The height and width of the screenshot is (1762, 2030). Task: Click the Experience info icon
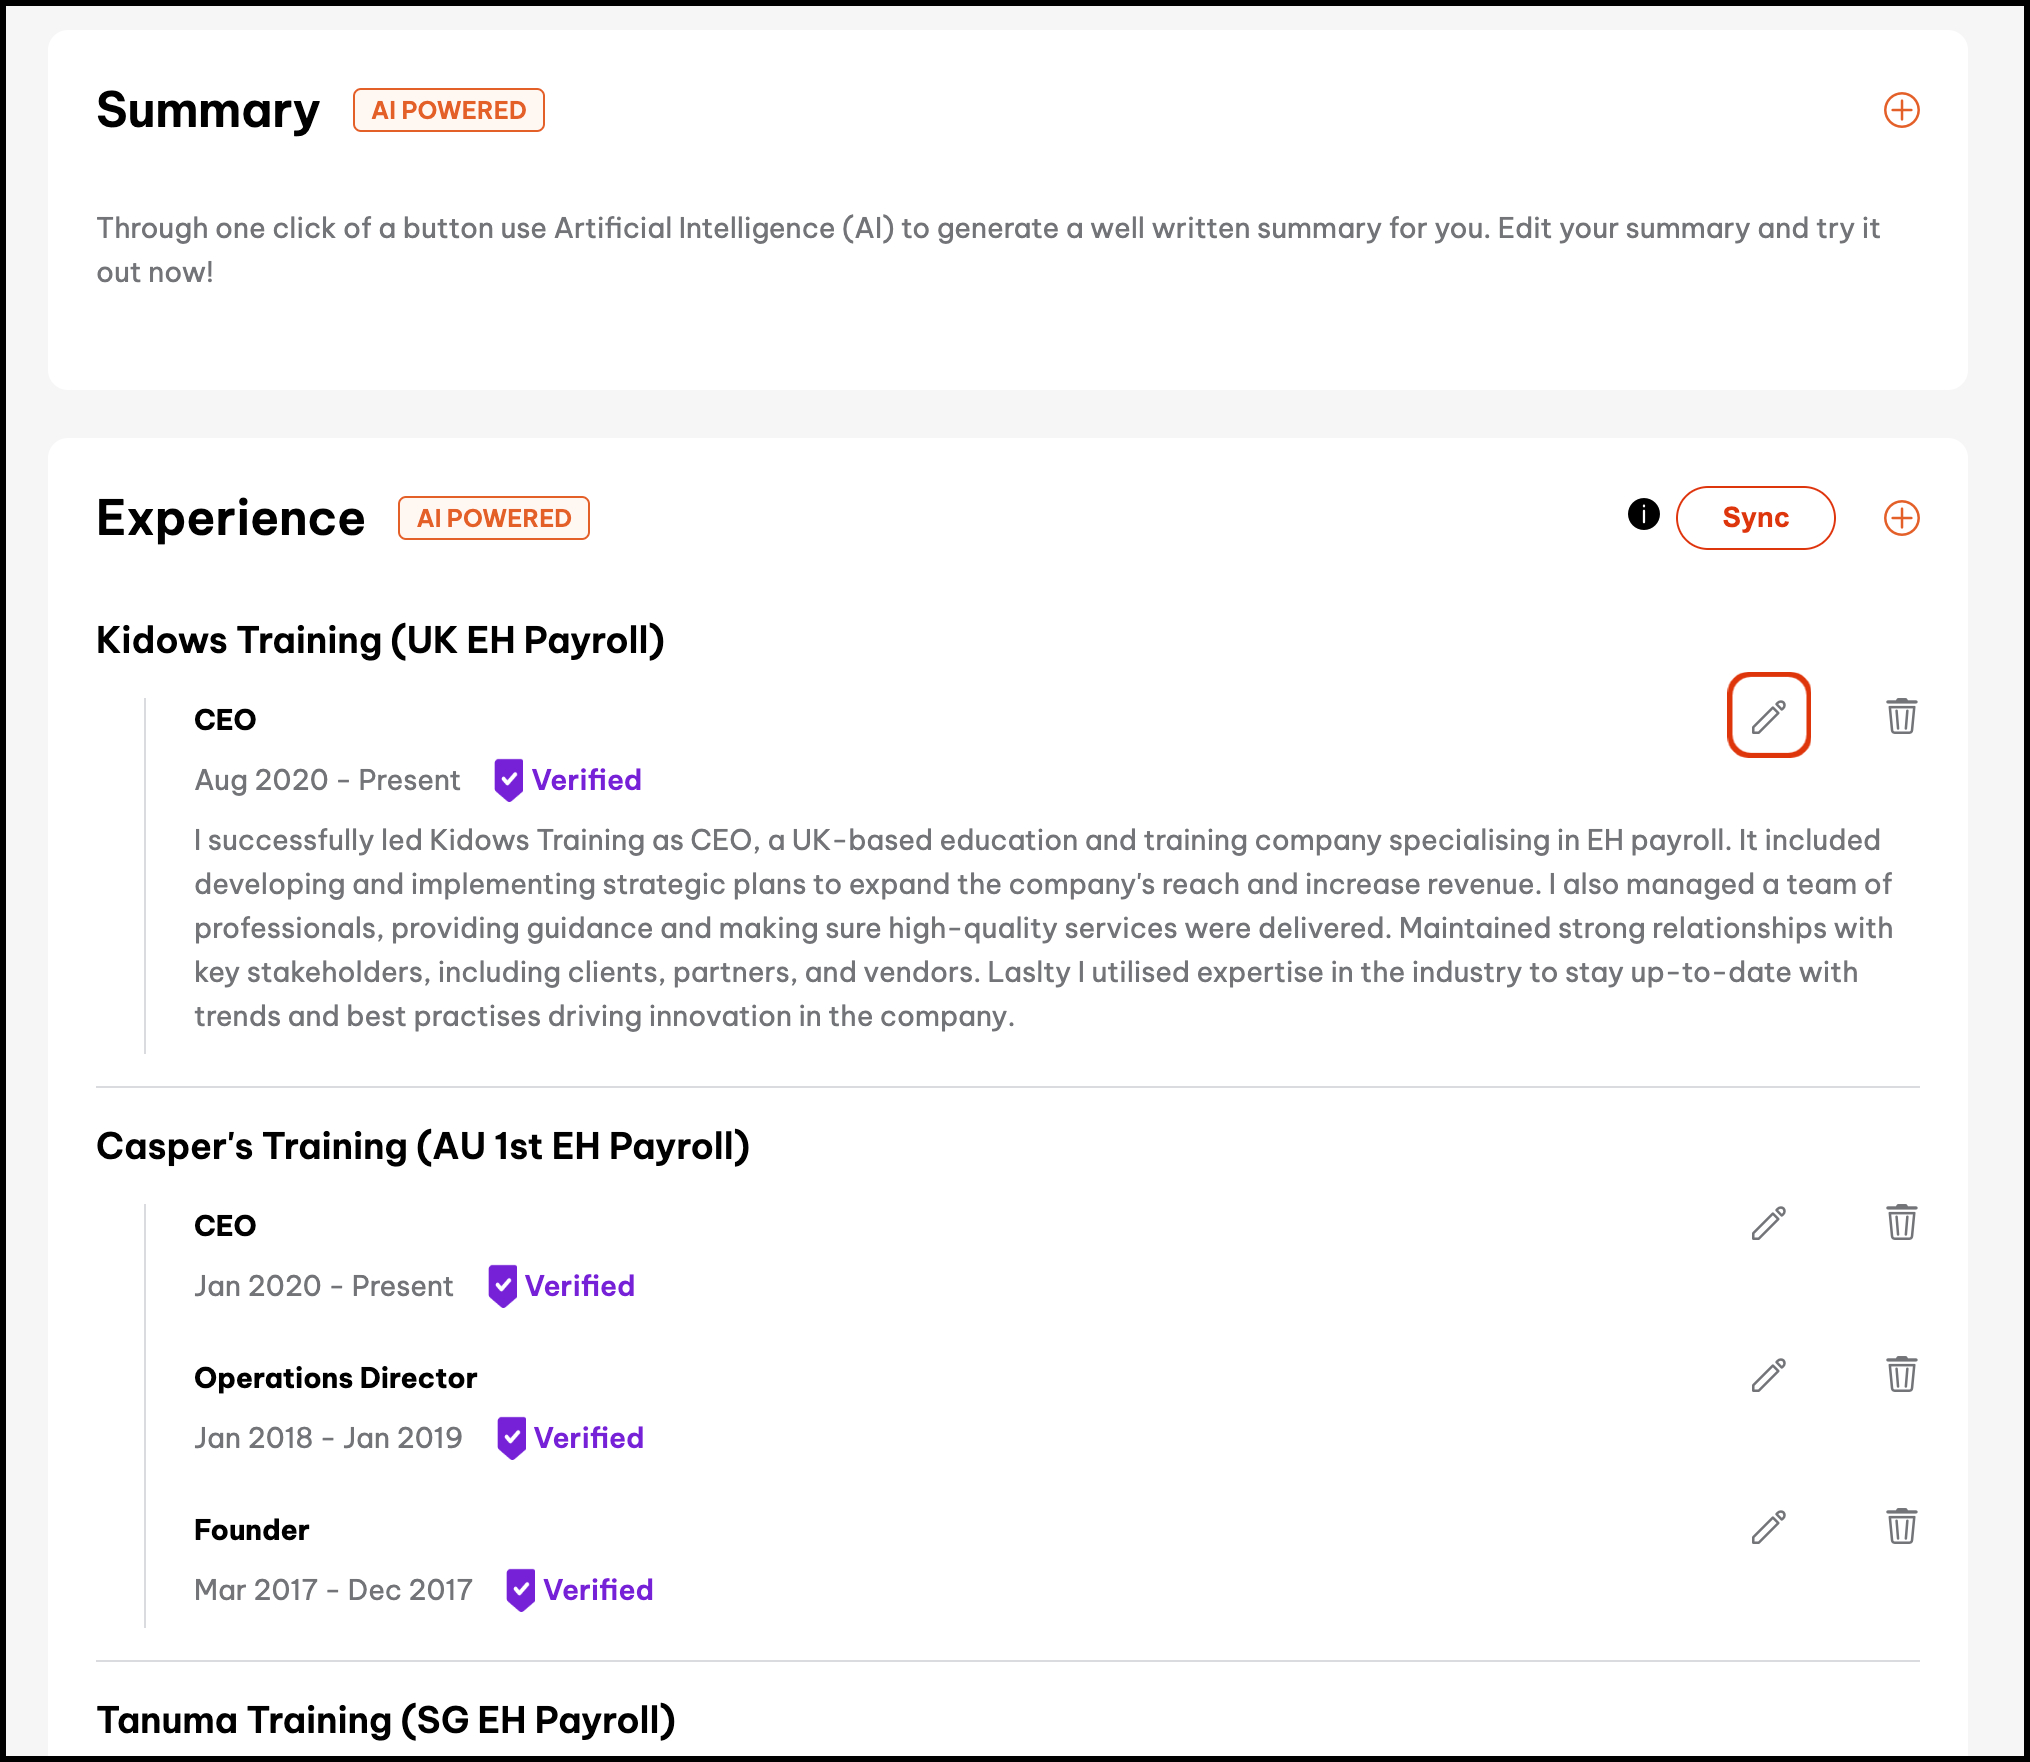click(x=1643, y=514)
